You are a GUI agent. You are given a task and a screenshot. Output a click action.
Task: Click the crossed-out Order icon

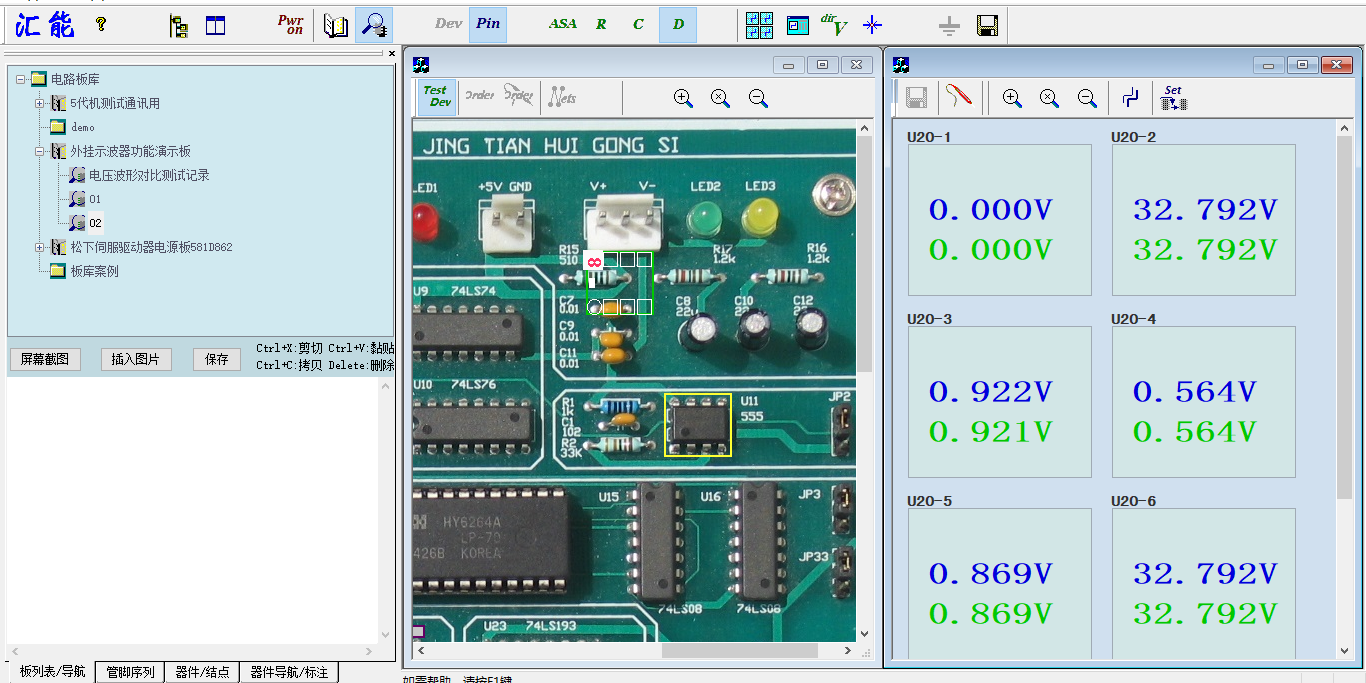pos(518,96)
